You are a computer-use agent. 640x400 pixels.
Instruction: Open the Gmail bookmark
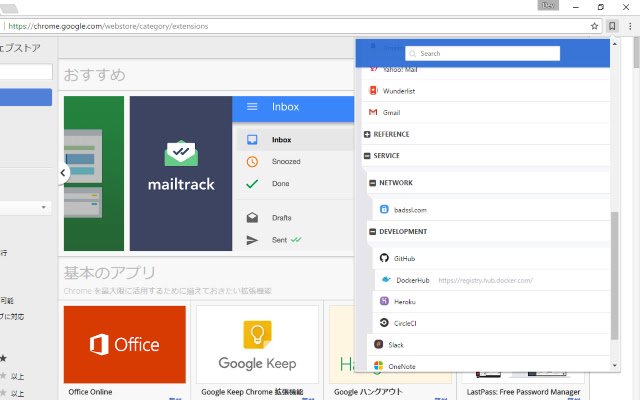click(x=486, y=112)
